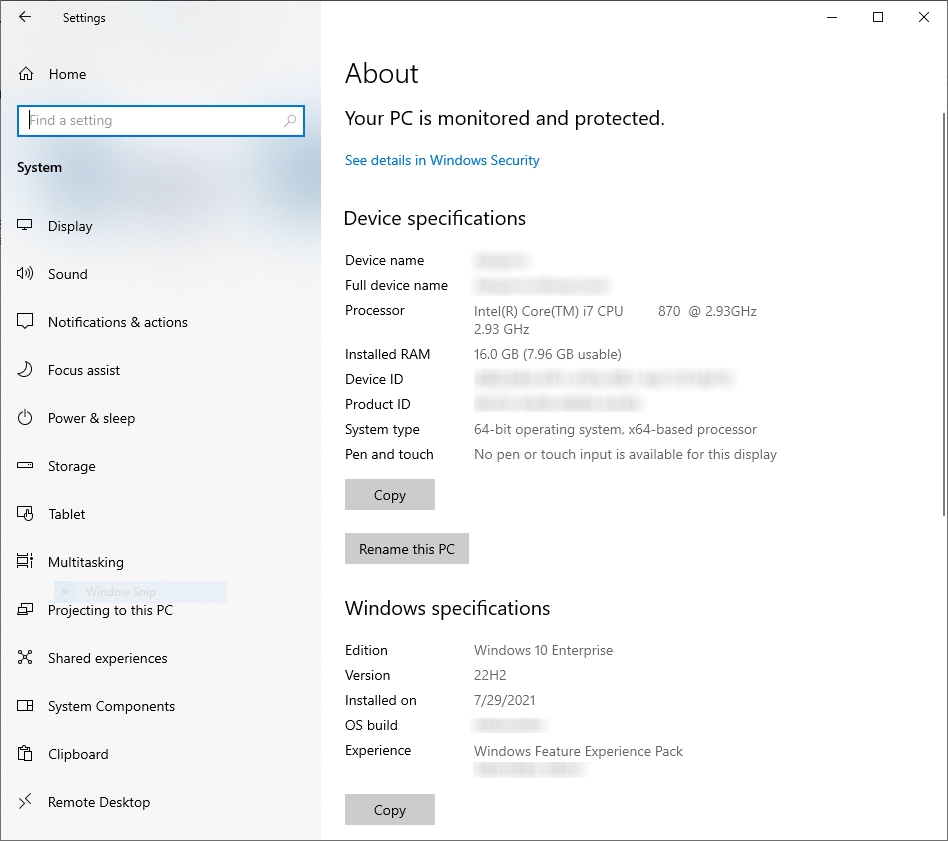
Task: Open Notifications & actions settings
Action: click(x=117, y=322)
